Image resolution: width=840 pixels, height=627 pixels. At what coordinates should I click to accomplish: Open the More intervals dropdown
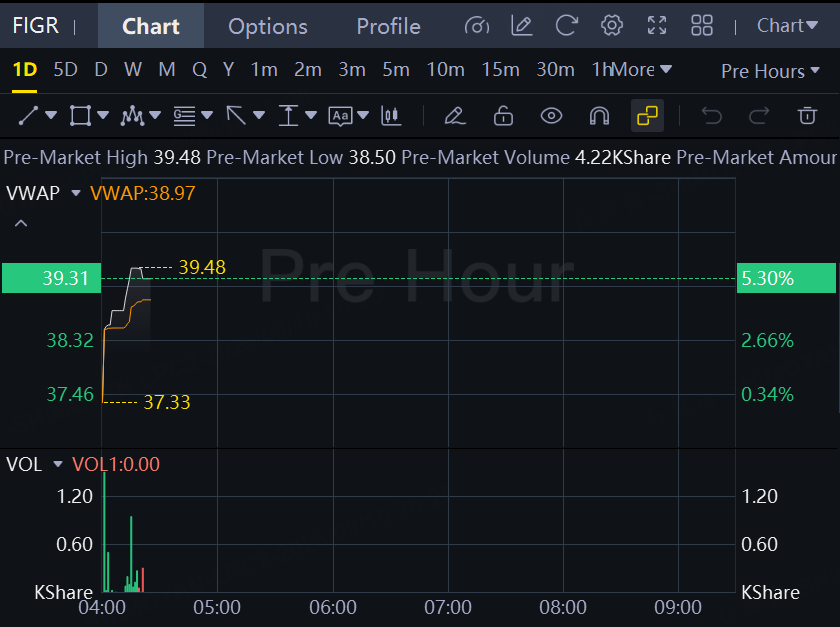[x=642, y=70]
